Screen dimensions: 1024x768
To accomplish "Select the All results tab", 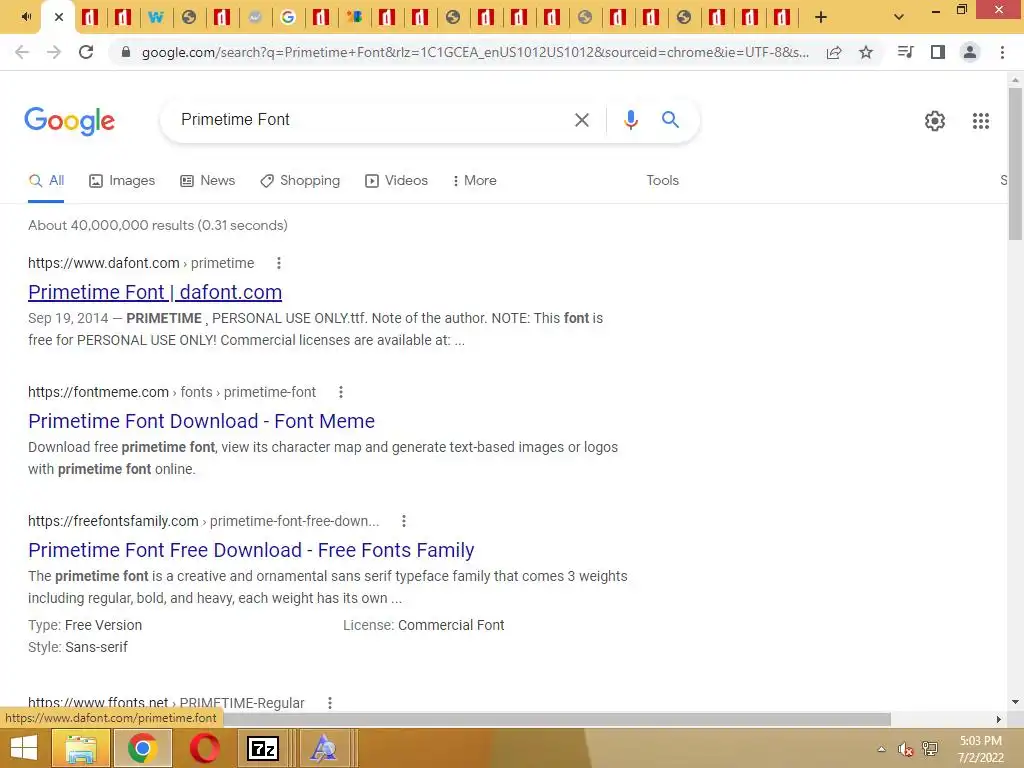I will 46,181.
